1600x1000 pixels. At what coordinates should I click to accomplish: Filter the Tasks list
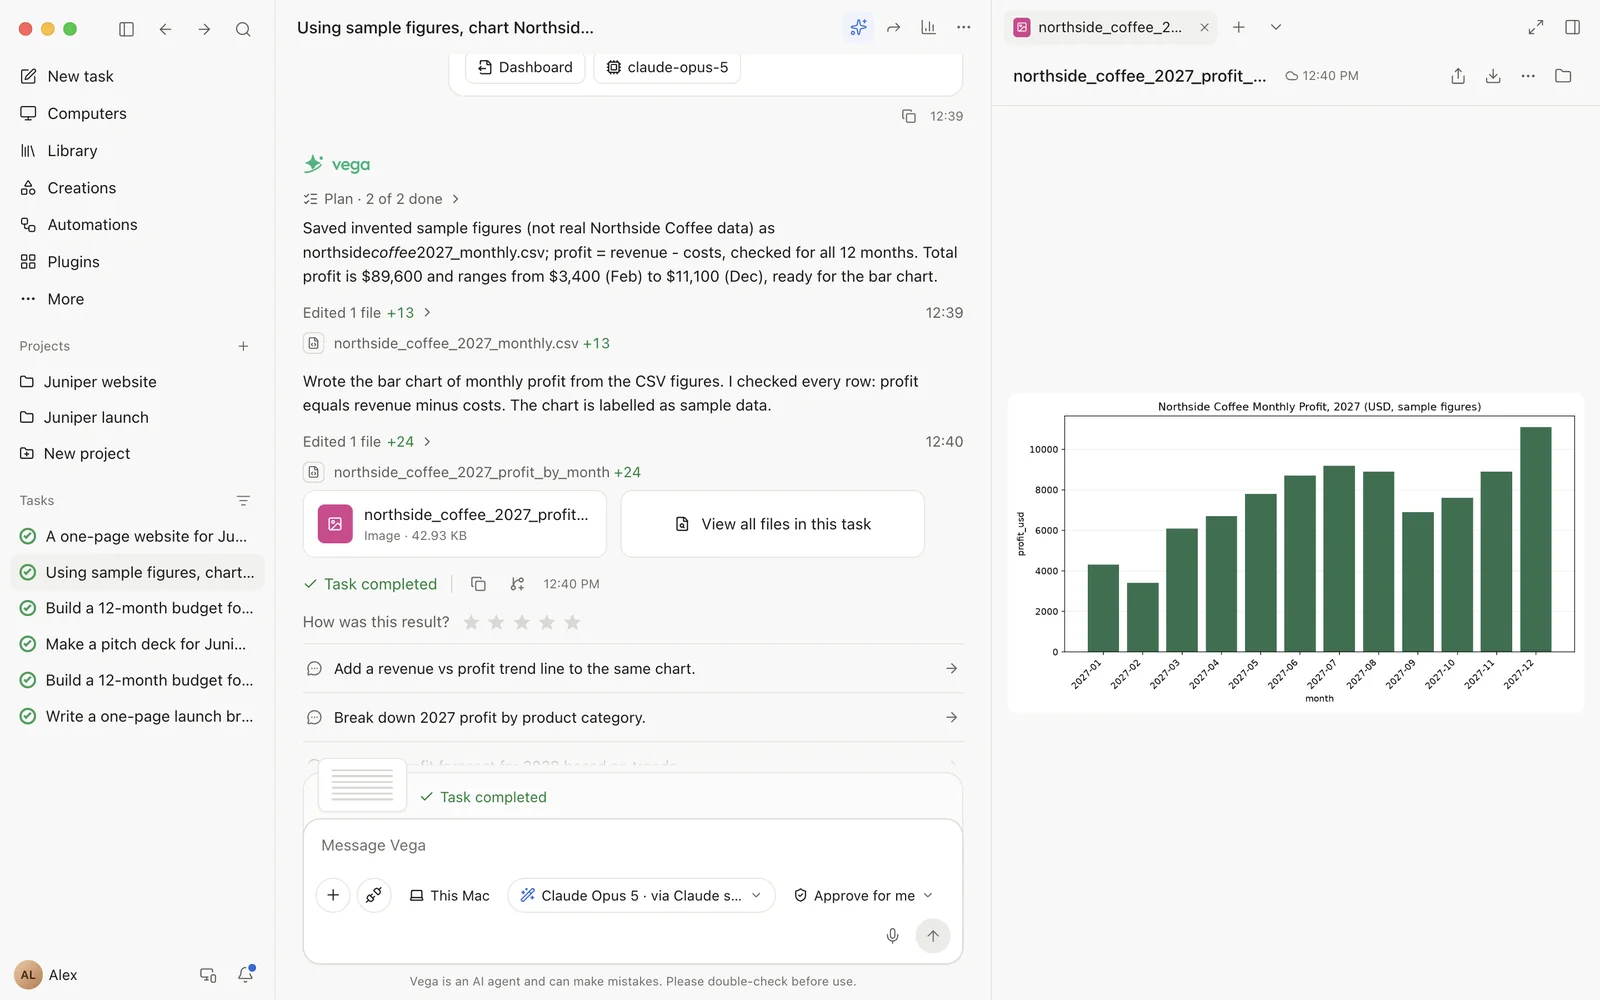tap(243, 500)
